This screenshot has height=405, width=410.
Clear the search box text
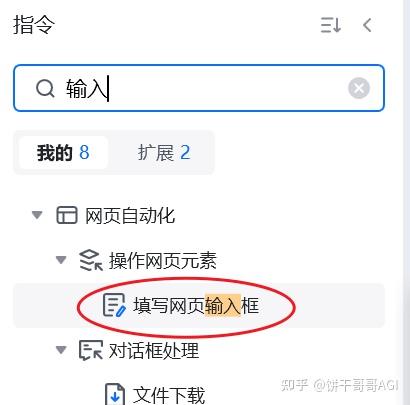click(359, 88)
